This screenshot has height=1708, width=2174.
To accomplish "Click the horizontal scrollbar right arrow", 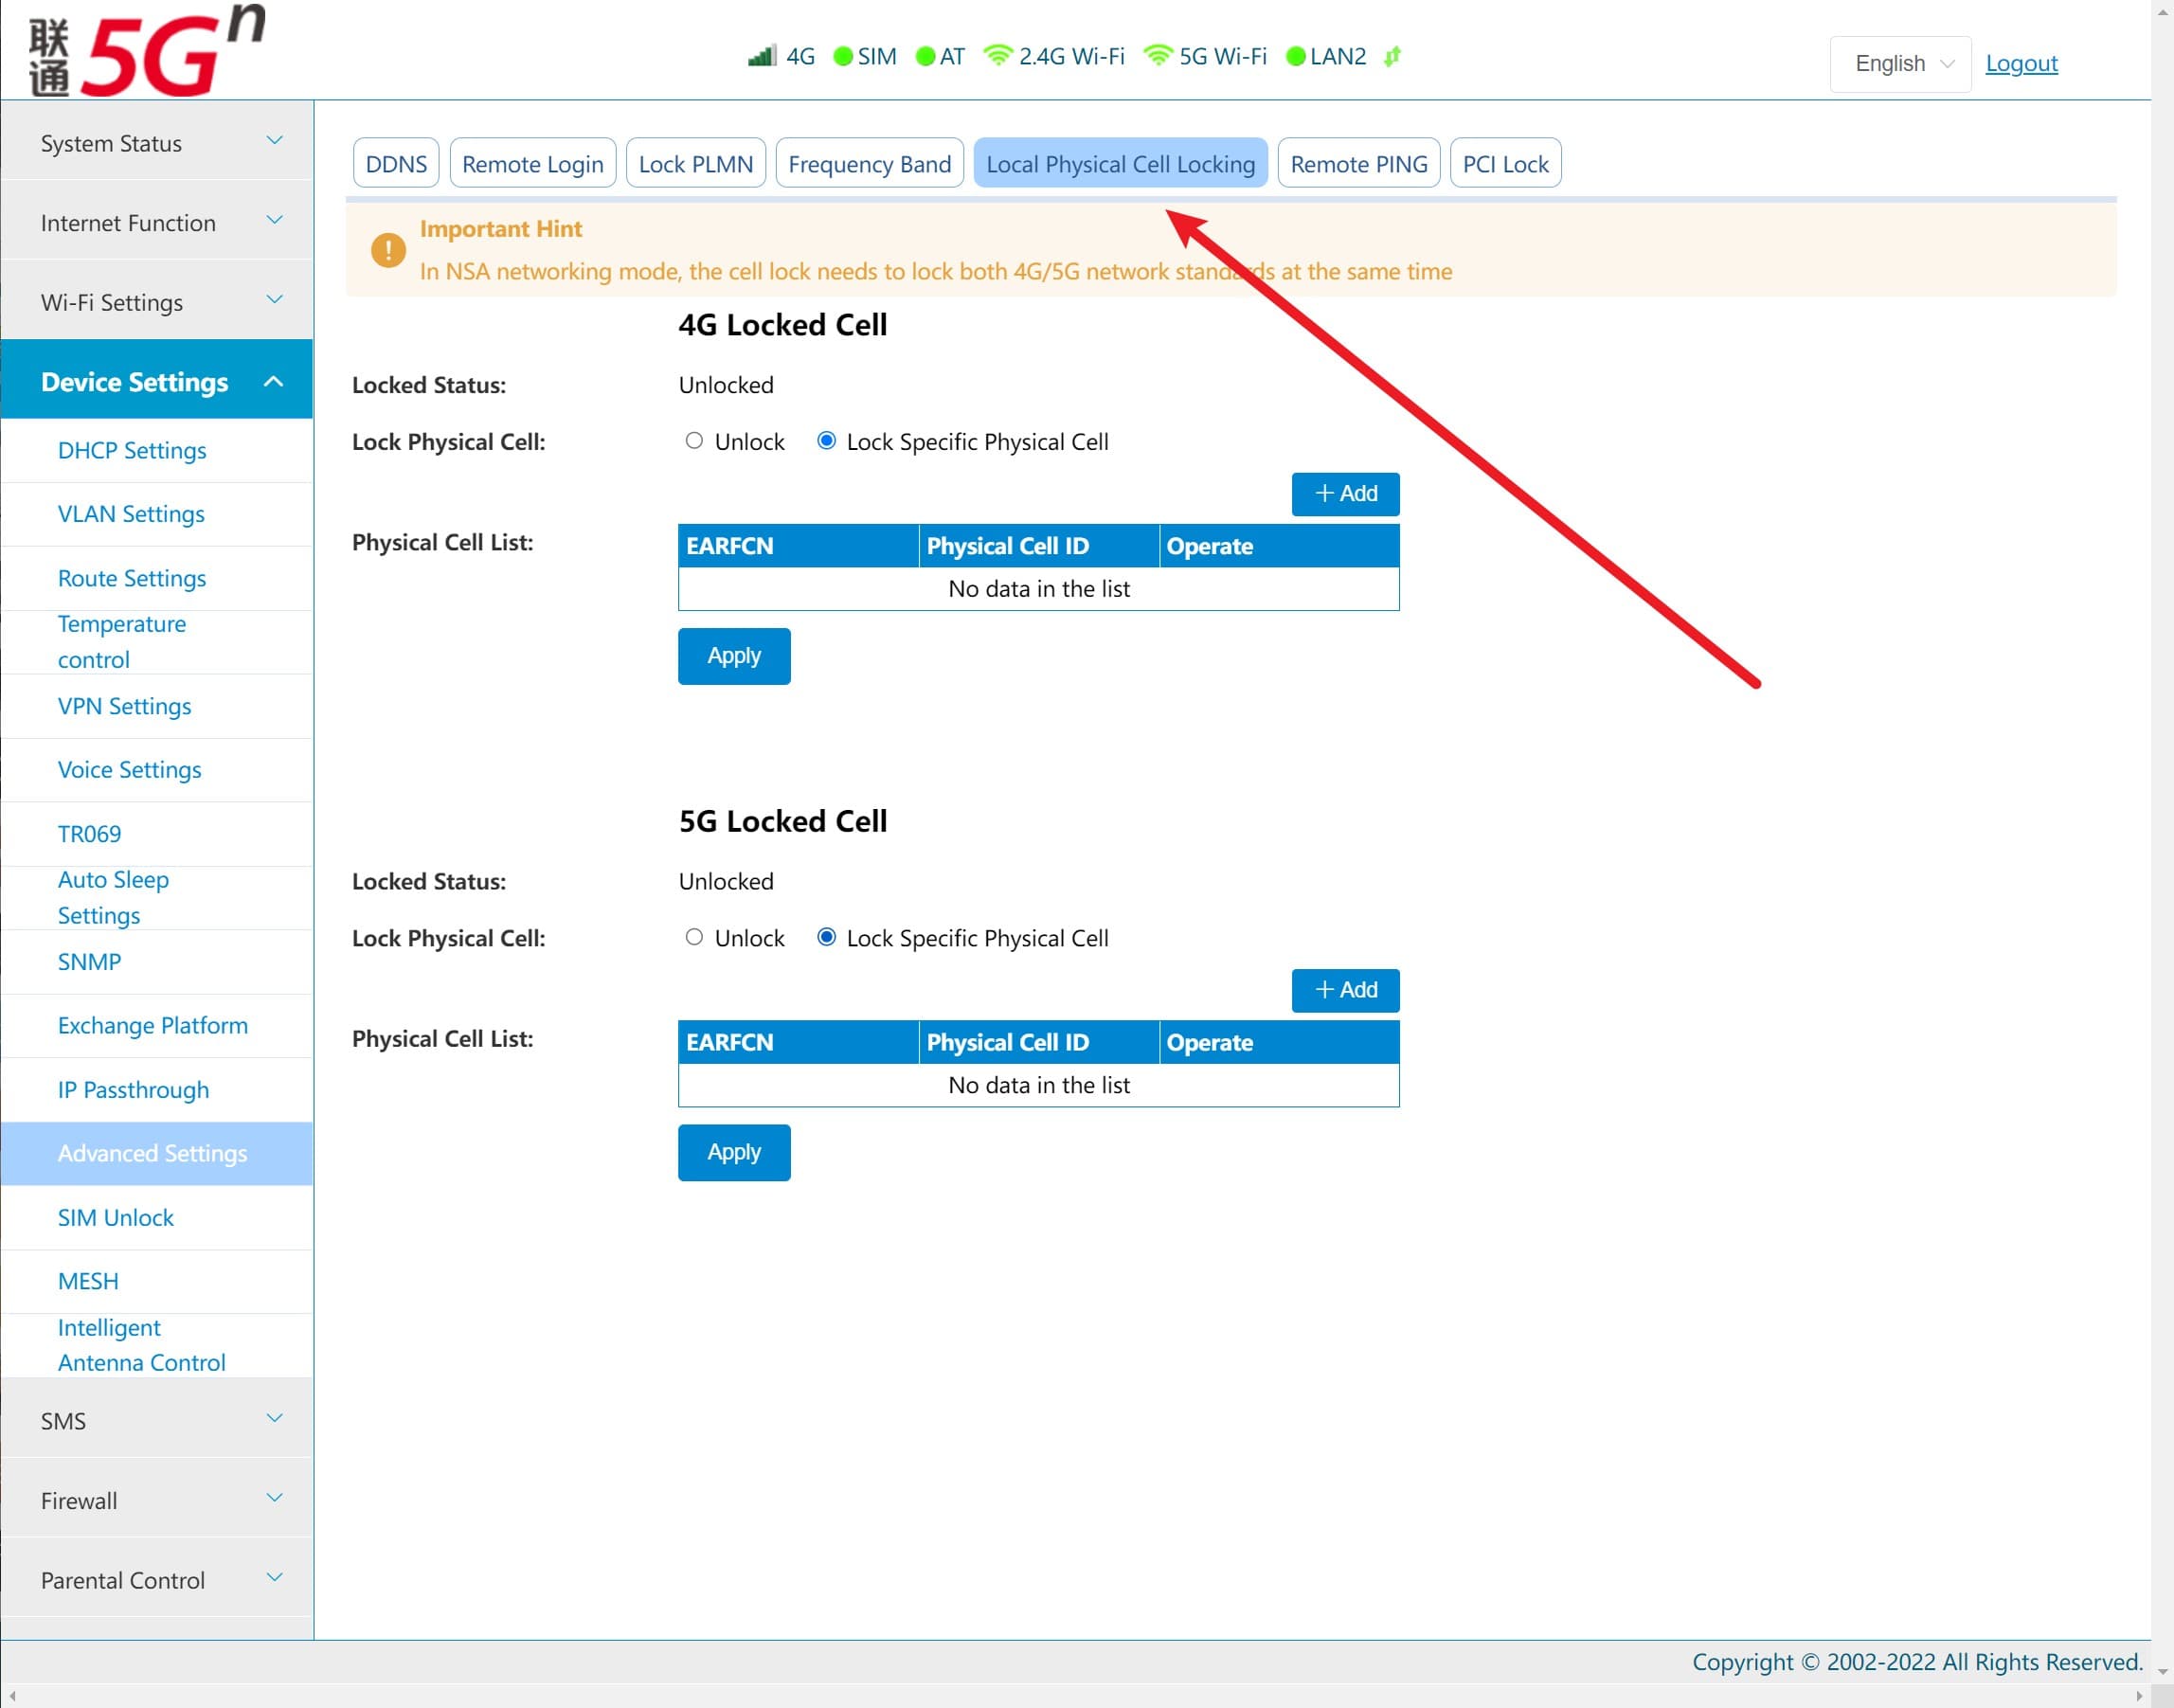I will point(2139,1696).
